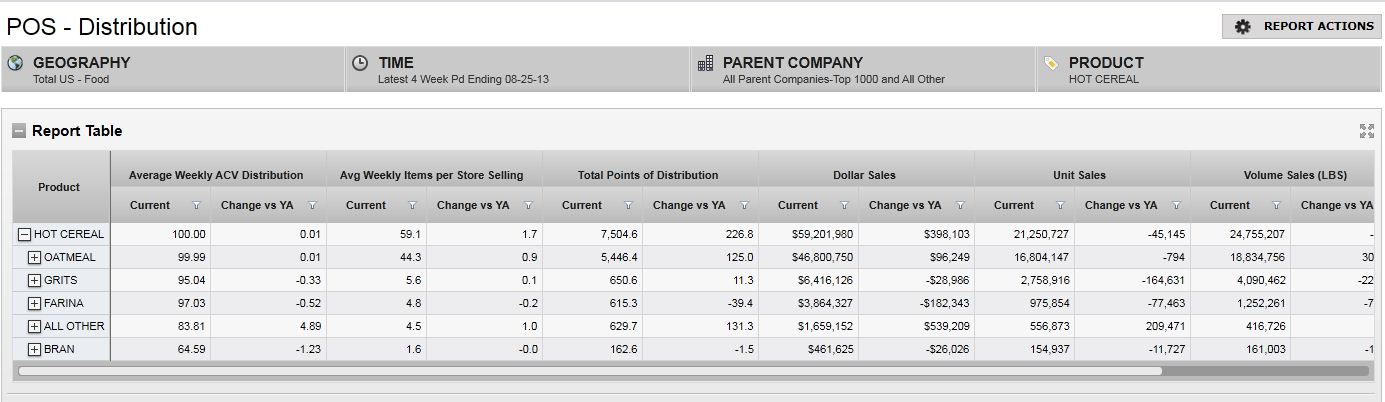Click the tag icon beside Product
This screenshot has height=402, width=1385.
[1051, 63]
